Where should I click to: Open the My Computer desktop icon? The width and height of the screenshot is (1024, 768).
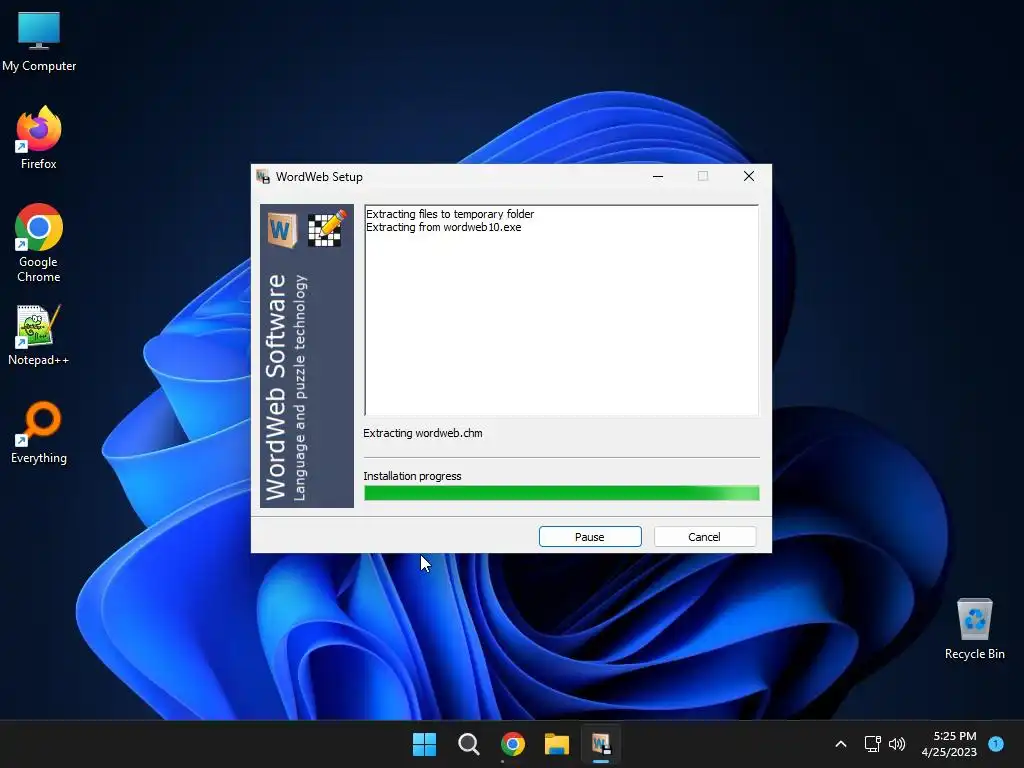[x=39, y=40]
